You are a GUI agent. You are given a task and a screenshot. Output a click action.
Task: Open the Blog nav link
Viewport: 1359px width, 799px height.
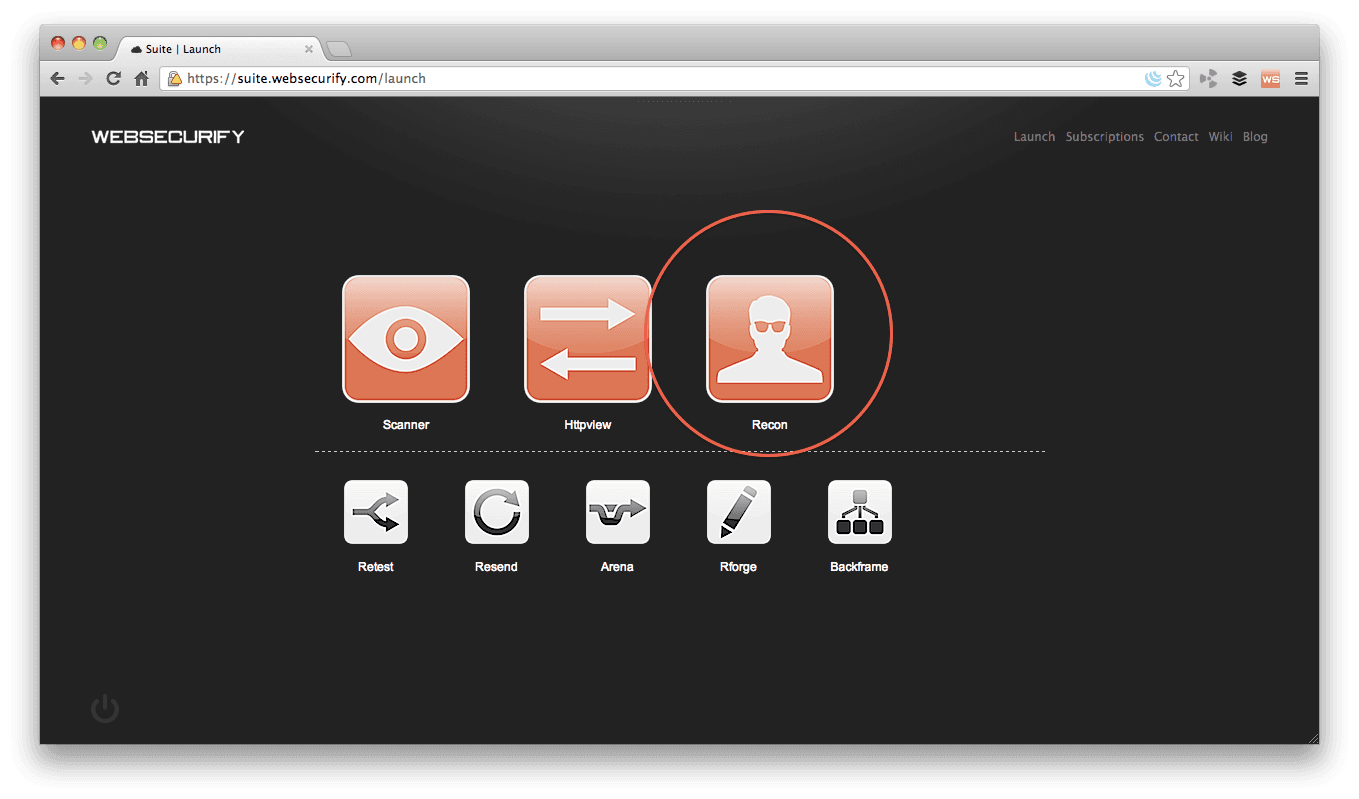(x=1255, y=137)
